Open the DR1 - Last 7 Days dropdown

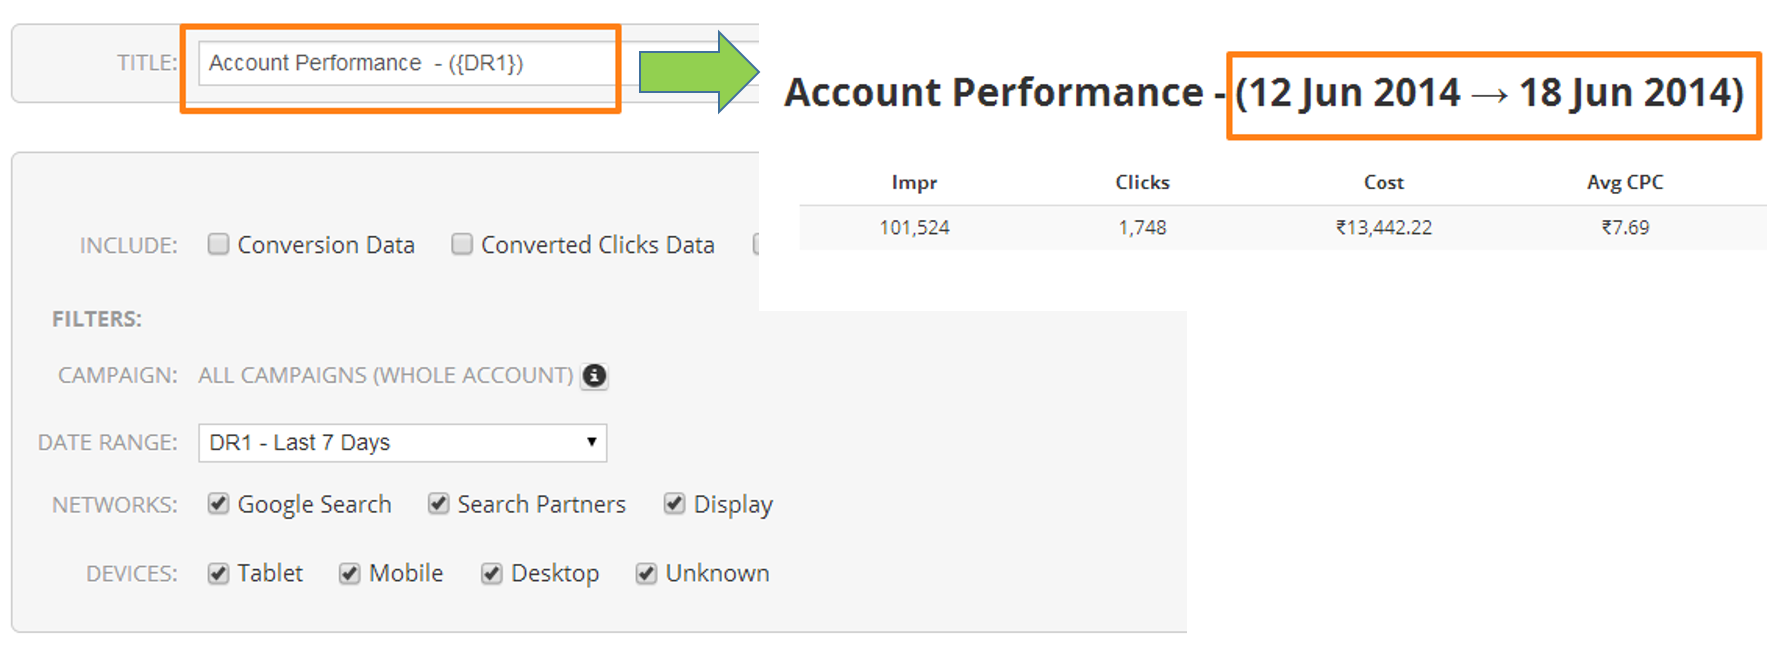click(402, 443)
